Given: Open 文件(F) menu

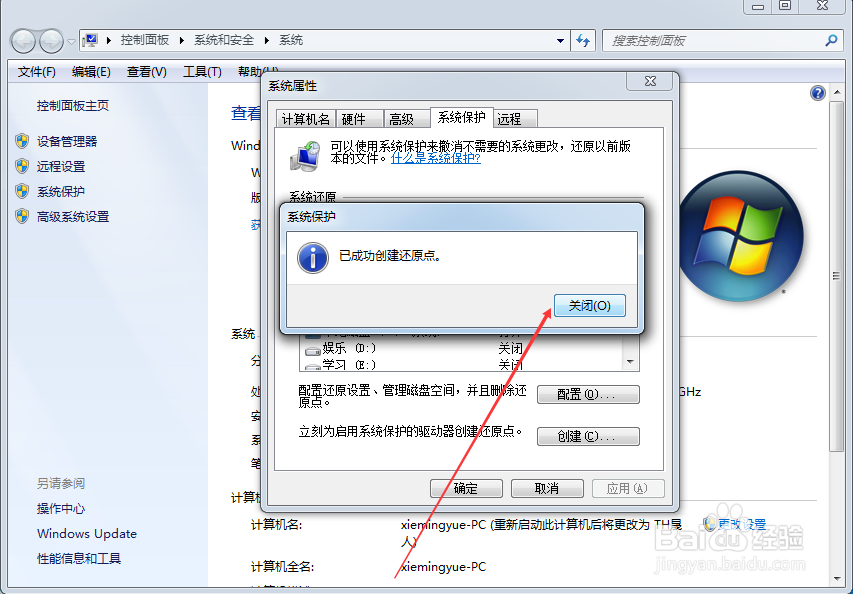Looking at the screenshot, I should click(36, 72).
